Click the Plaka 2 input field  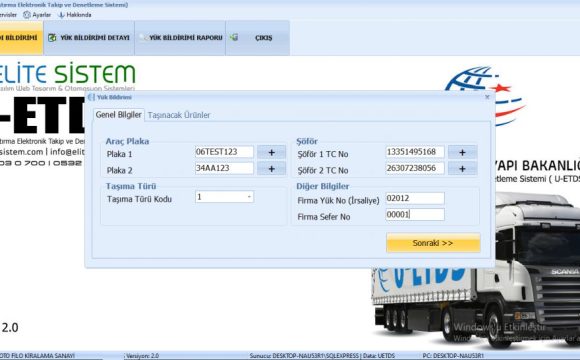coord(224,168)
